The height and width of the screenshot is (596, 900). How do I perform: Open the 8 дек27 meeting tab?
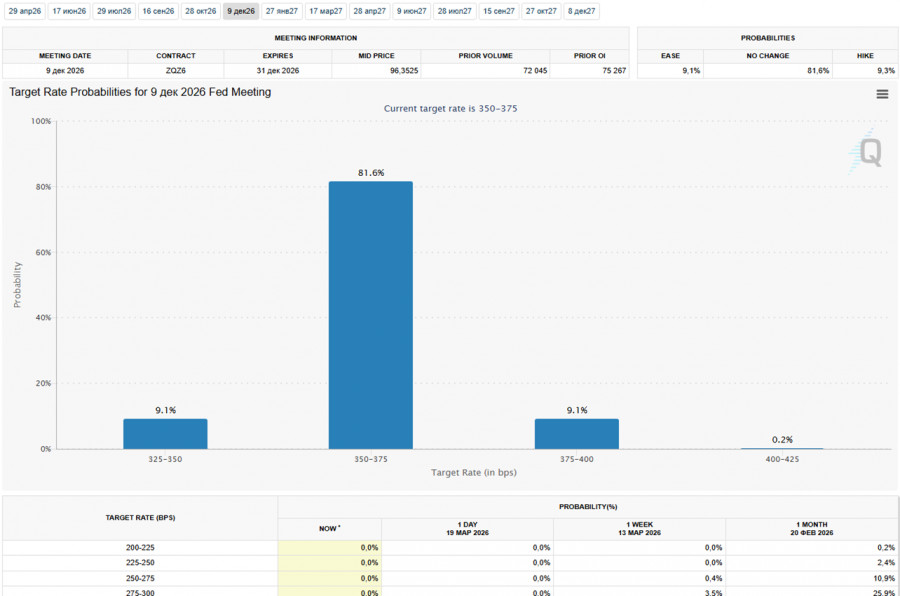(x=581, y=11)
